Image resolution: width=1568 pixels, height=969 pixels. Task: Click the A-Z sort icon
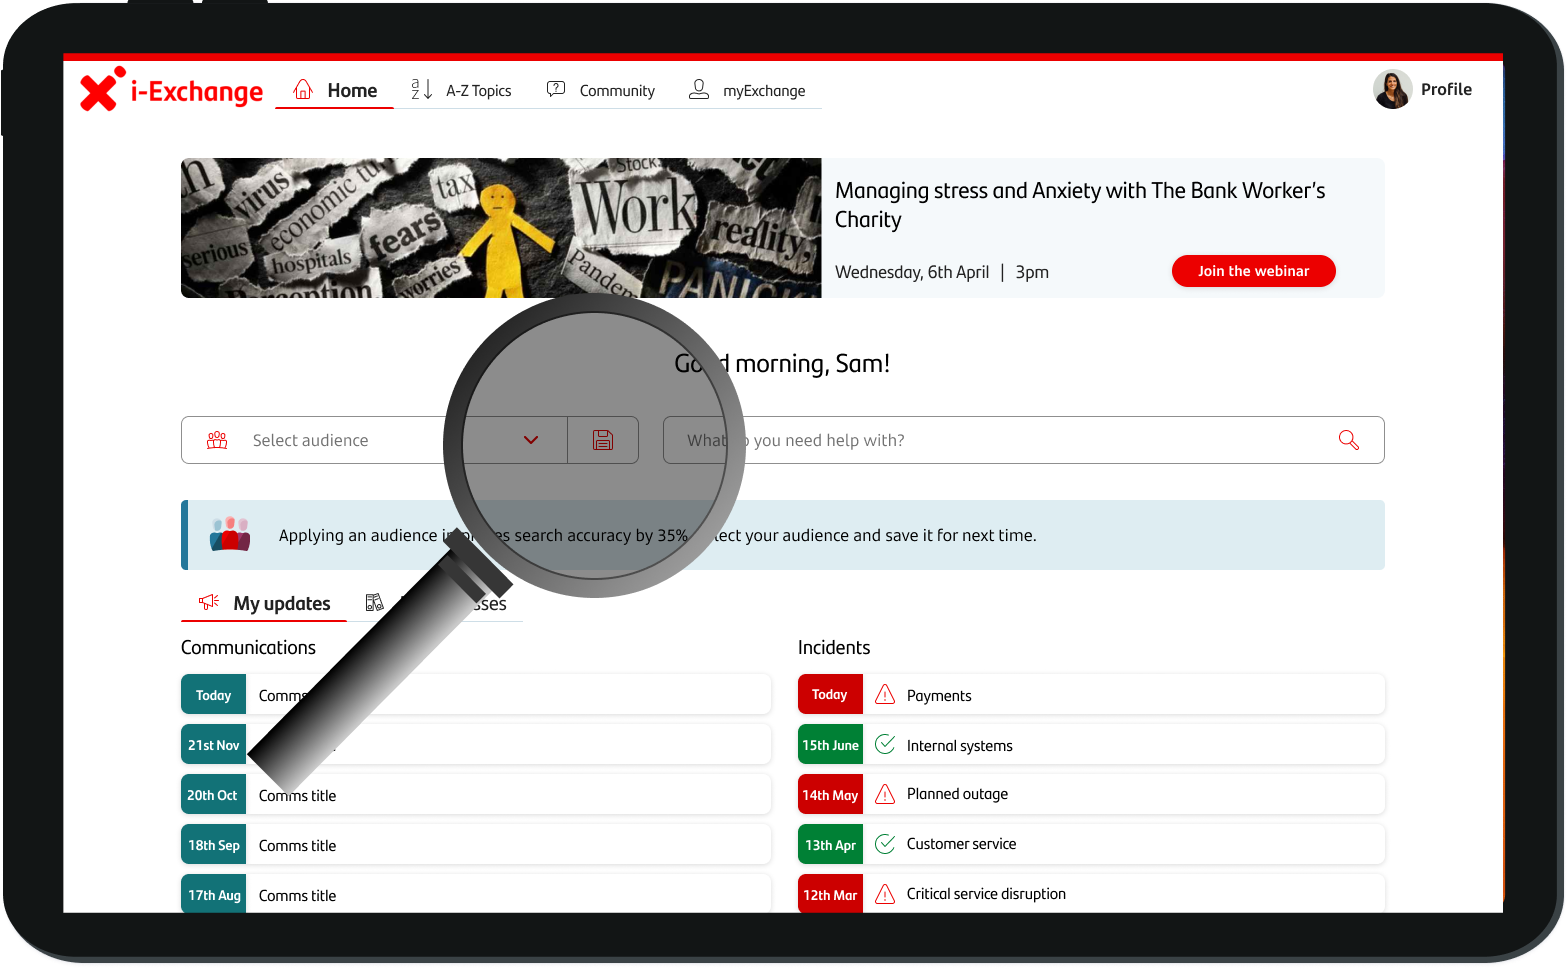coord(421,89)
